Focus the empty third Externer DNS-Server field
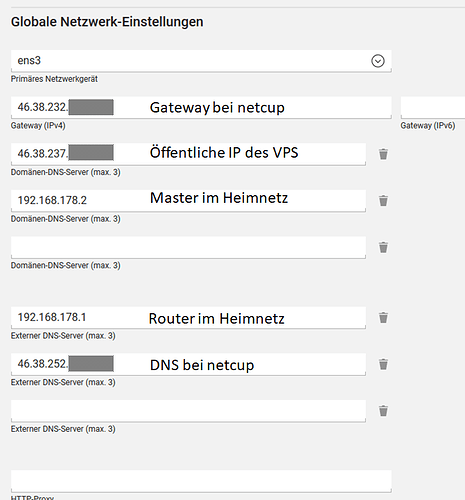 coord(188,411)
